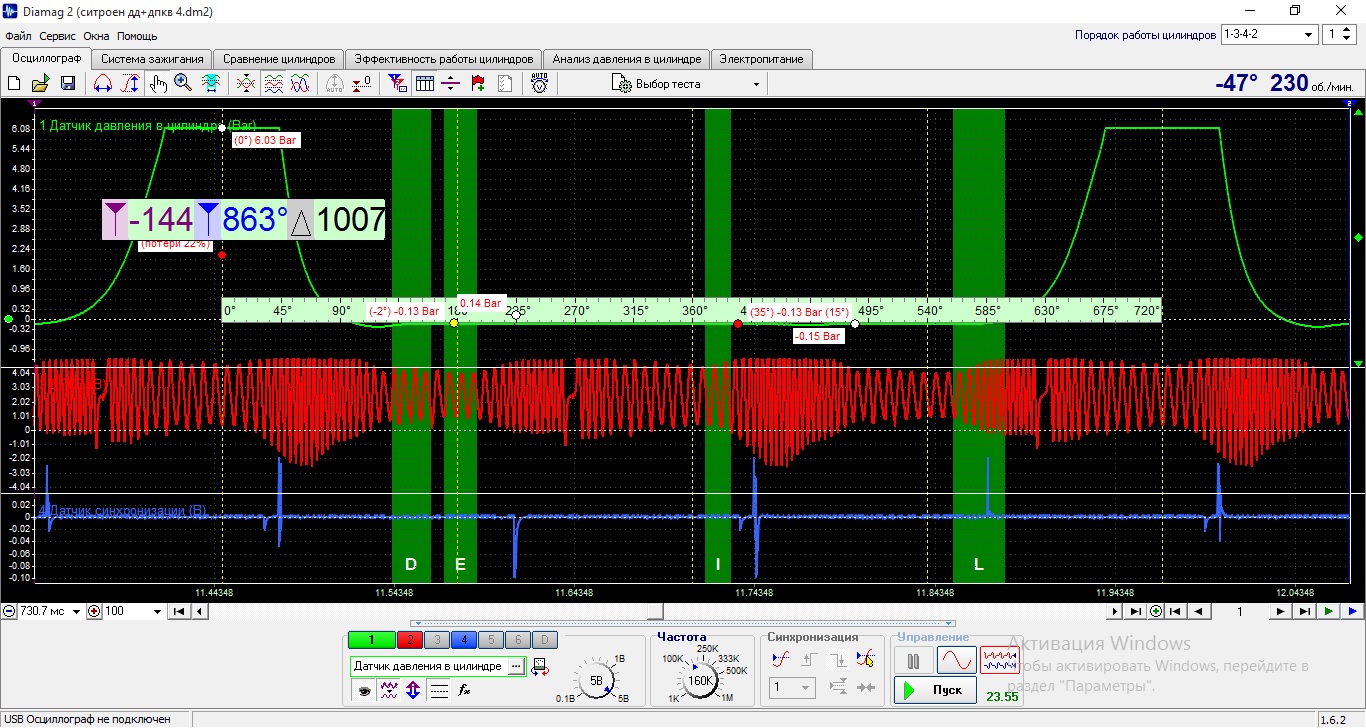Open the sensor list with the ellipsis button

pyautogui.click(x=516, y=666)
